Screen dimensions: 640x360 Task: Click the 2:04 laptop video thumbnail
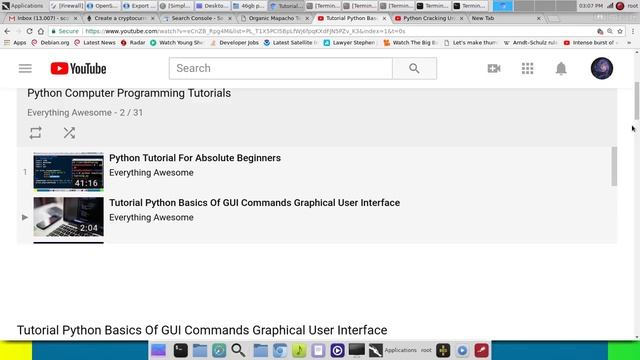pyautogui.click(x=69, y=217)
